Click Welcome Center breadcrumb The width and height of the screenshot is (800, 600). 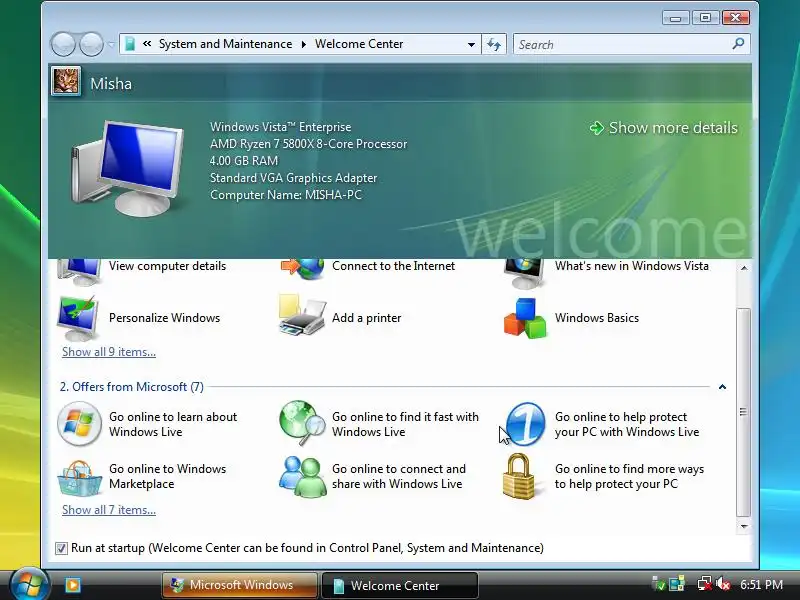tap(359, 44)
